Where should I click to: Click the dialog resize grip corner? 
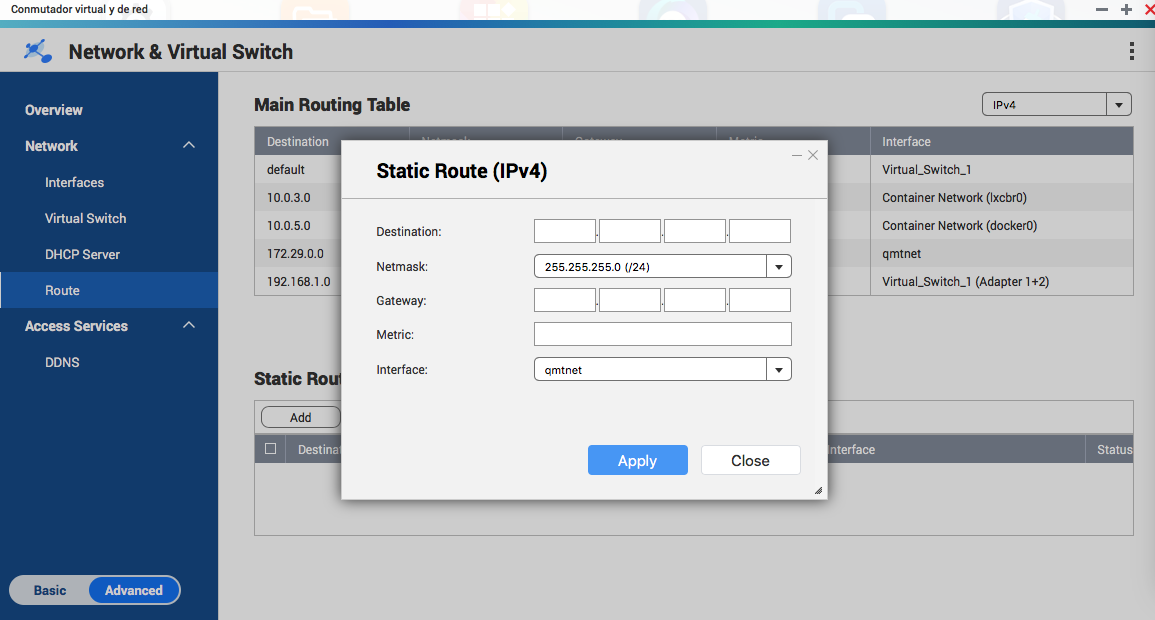point(817,490)
